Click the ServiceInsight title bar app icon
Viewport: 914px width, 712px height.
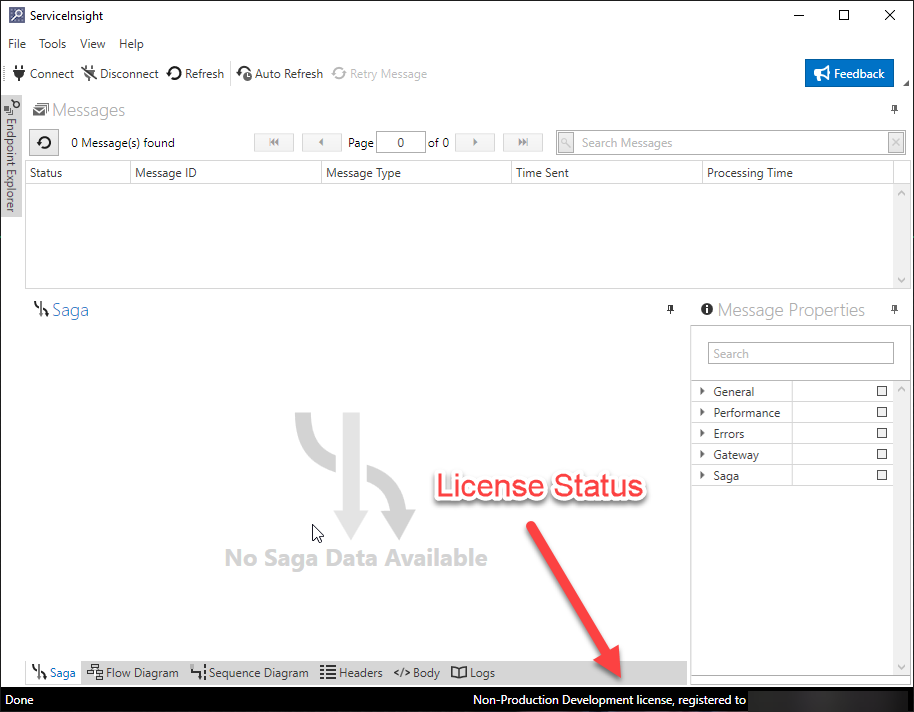pyautogui.click(x=17, y=15)
